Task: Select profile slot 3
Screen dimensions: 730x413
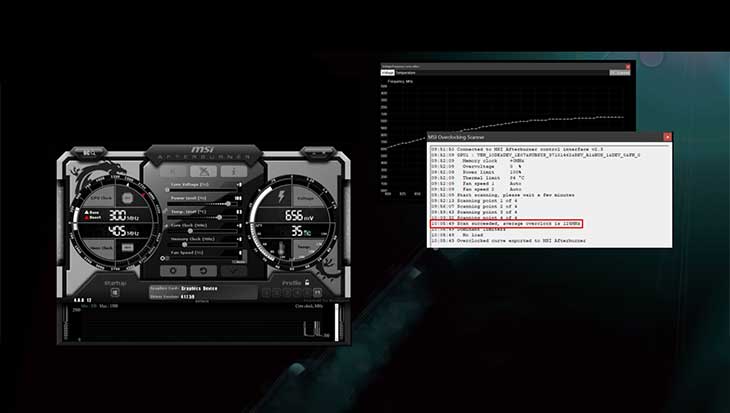Action: tap(287, 292)
